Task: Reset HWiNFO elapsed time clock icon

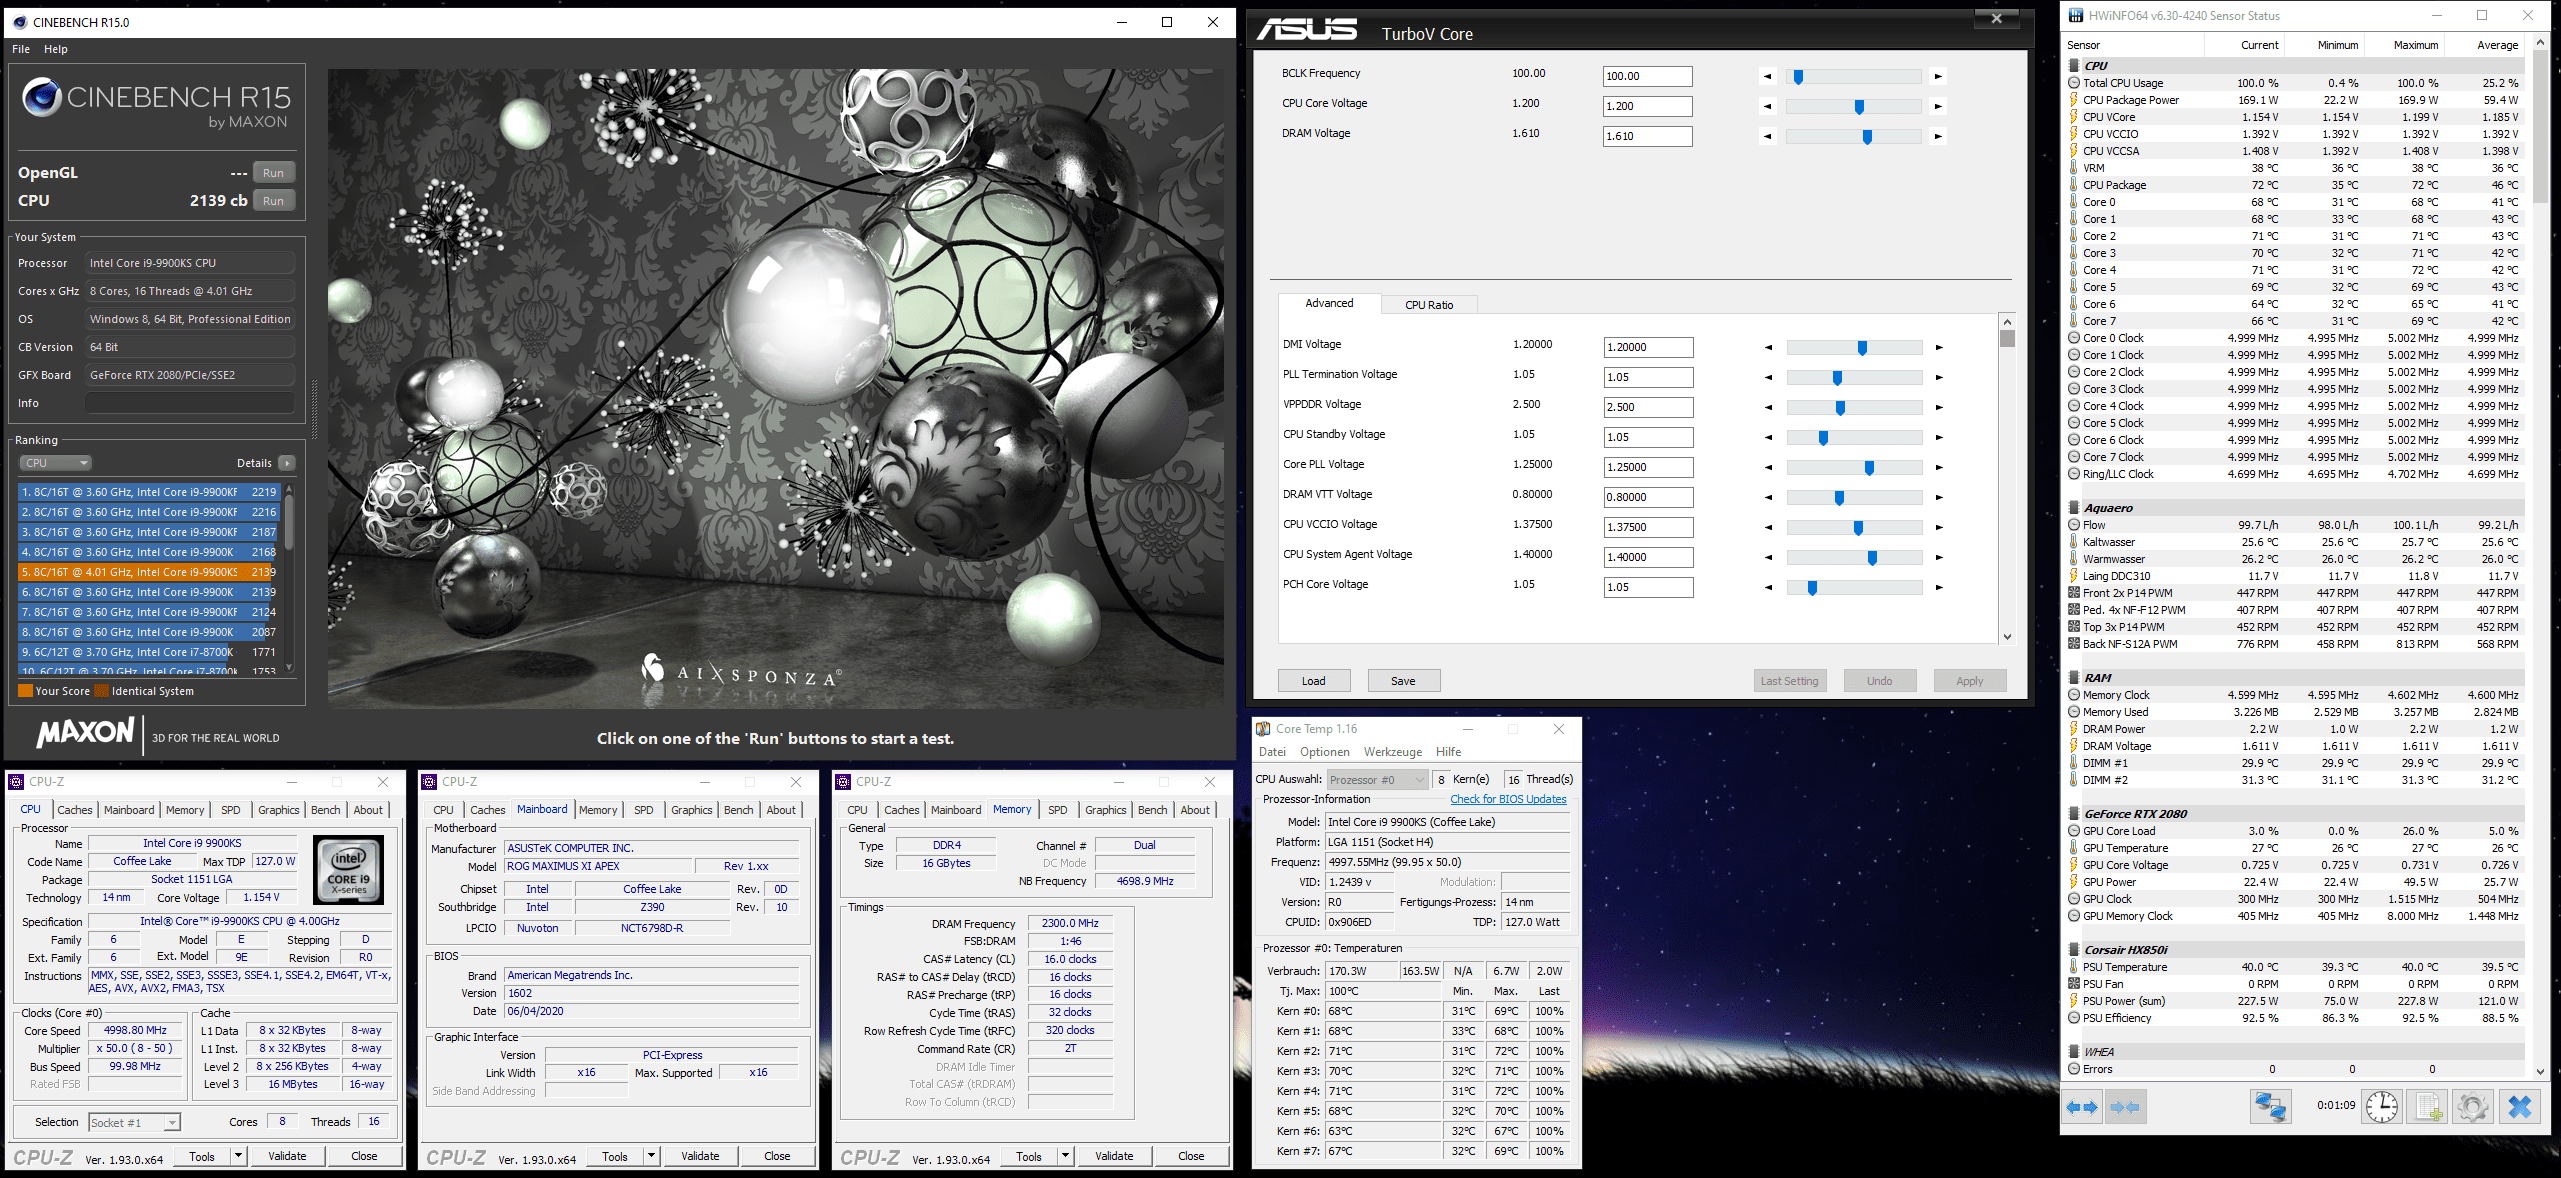Action: pos(2383,1107)
